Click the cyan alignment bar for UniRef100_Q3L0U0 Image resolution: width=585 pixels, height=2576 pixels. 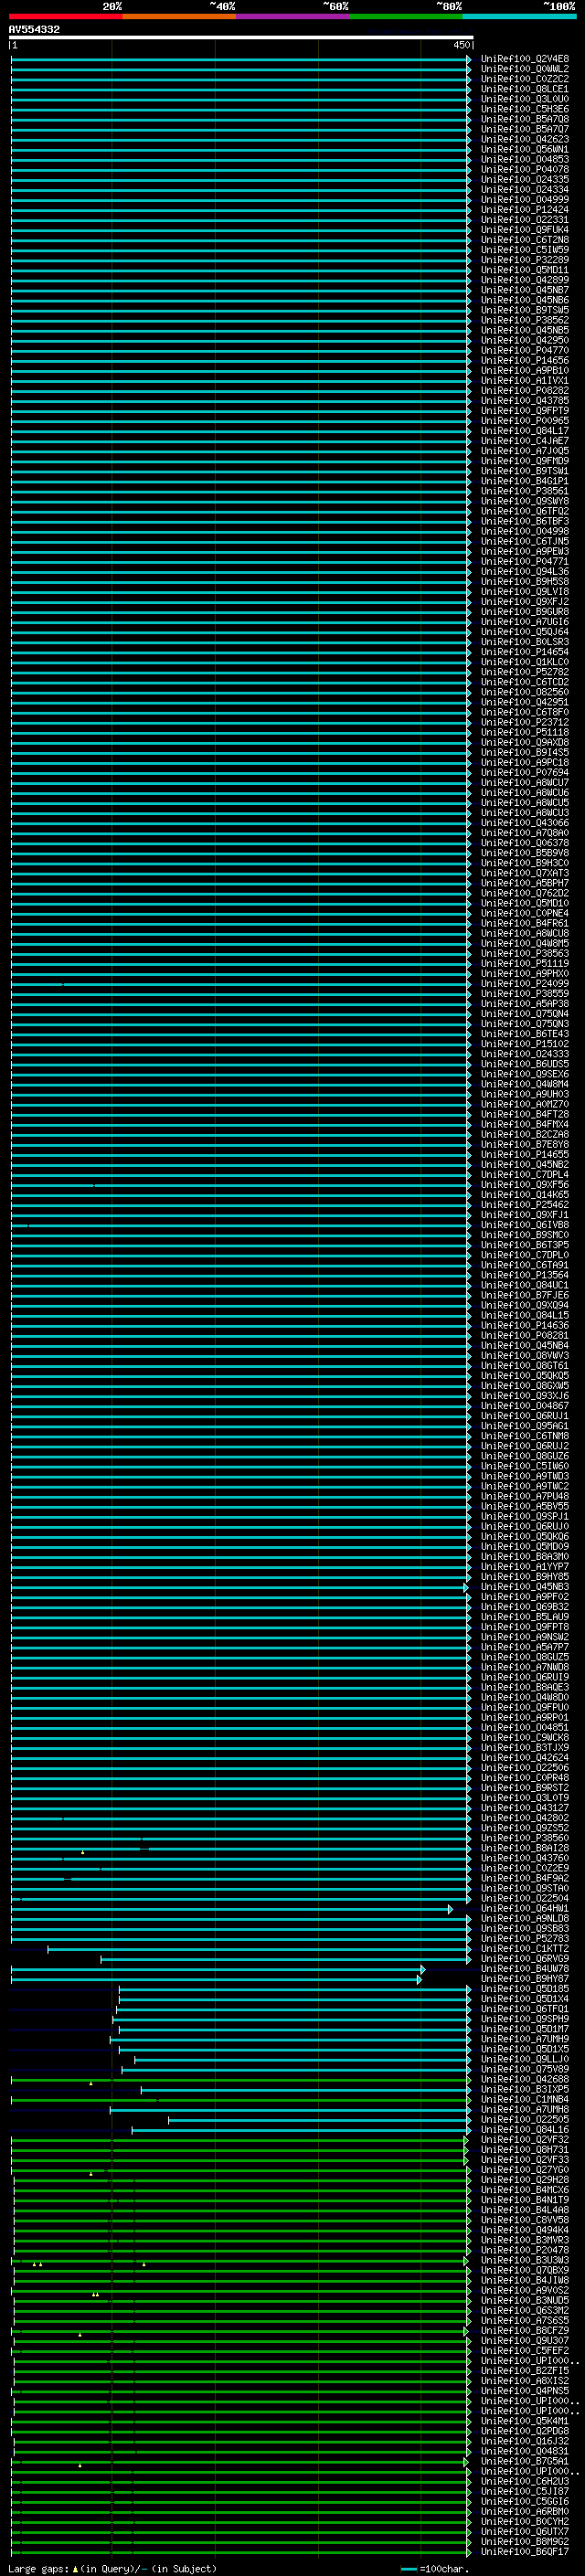(x=240, y=99)
